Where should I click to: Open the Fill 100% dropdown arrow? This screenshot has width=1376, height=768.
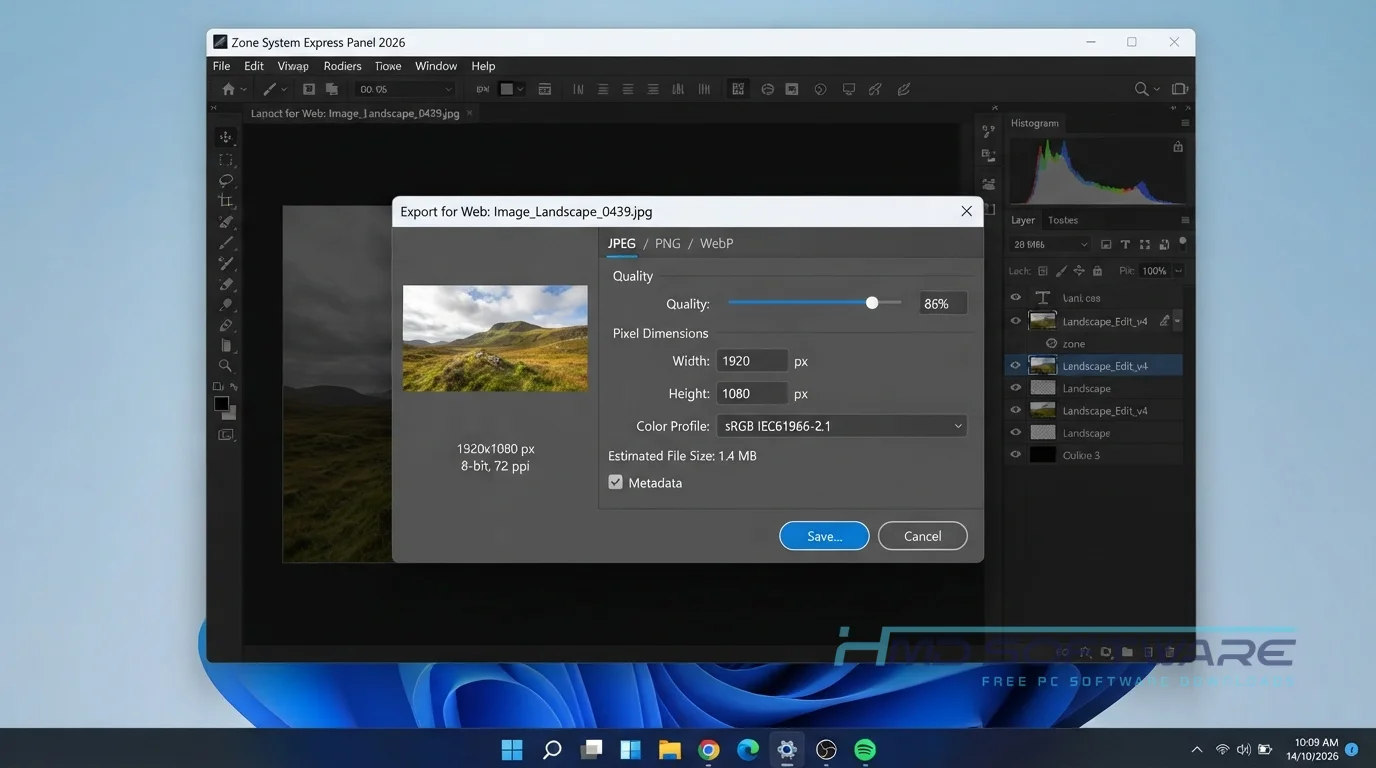click(x=1178, y=271)
